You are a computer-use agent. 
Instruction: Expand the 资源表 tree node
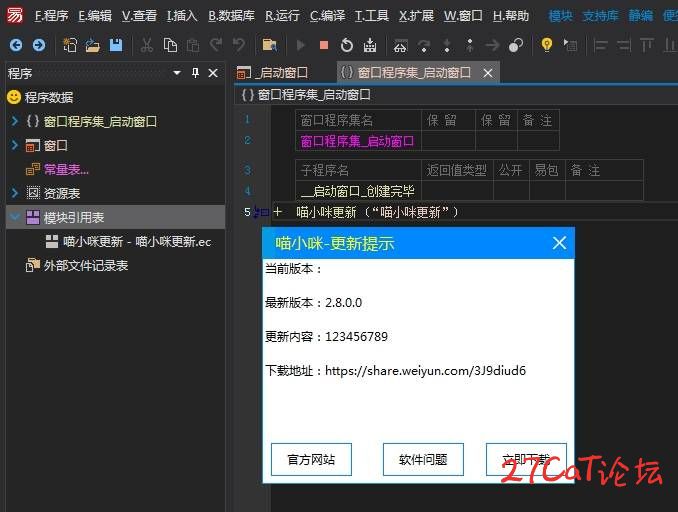(15, 192)
